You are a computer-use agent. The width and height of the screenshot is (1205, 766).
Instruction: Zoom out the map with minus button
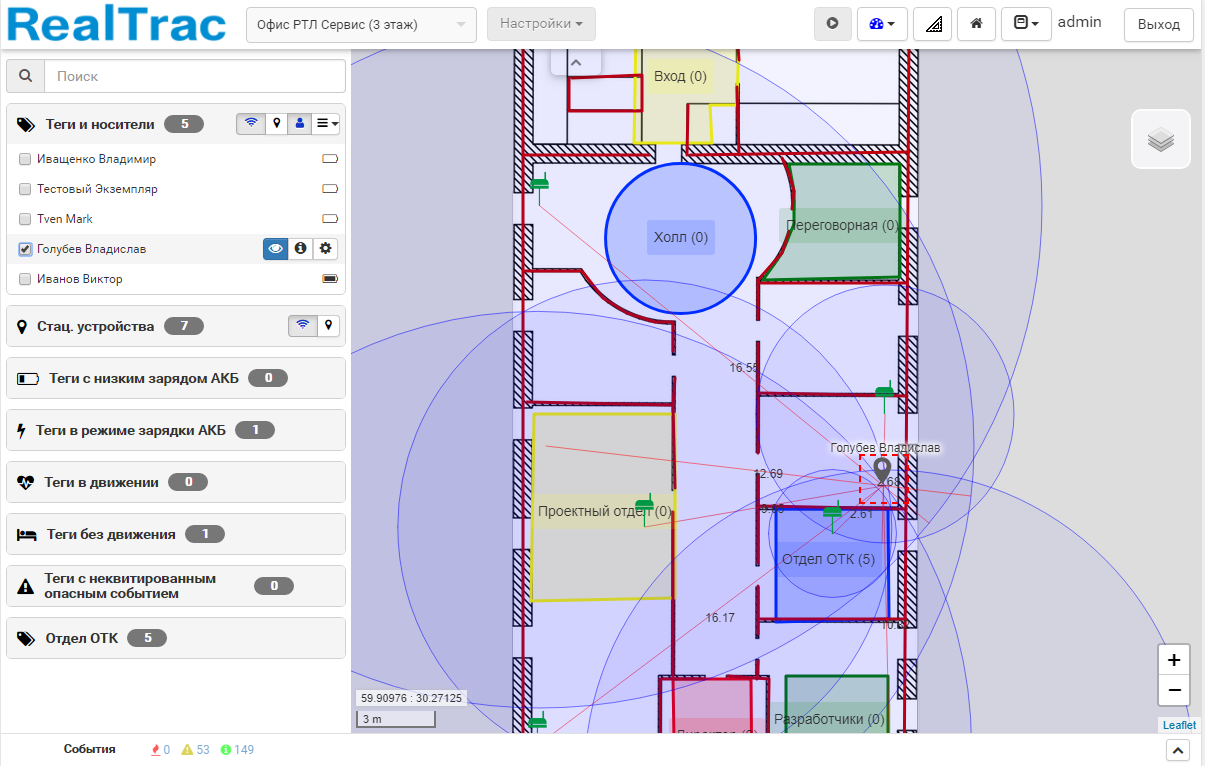pos(1173,690)
